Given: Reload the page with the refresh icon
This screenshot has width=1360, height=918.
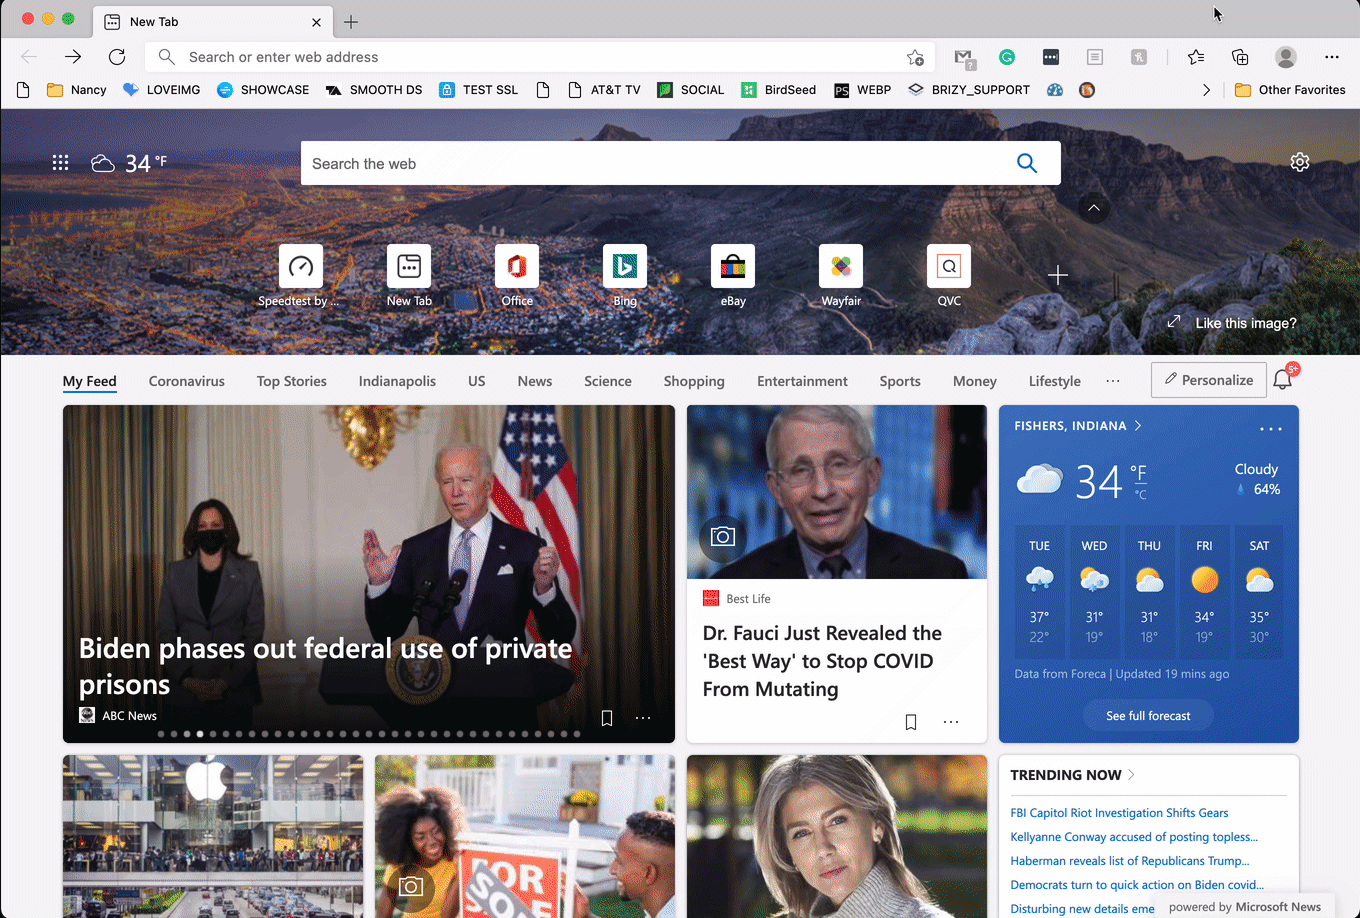Looking at the screenshot, I should click(x=117, y=57).
